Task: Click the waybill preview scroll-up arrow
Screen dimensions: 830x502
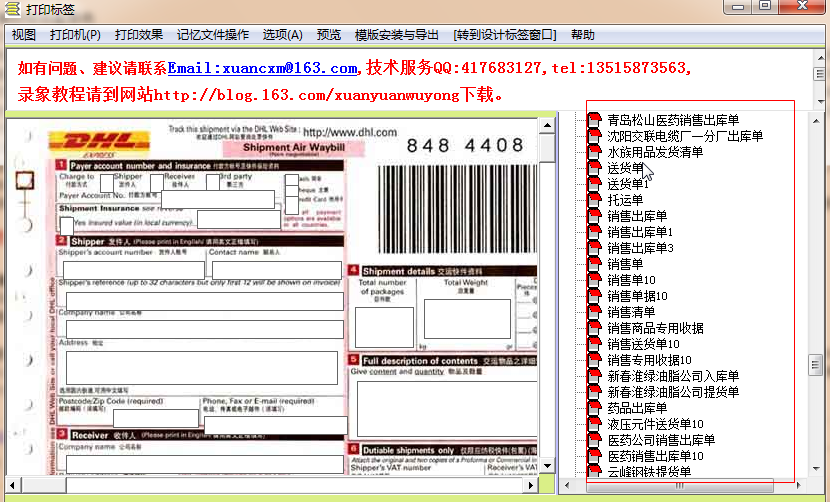Action: point(547,126)
